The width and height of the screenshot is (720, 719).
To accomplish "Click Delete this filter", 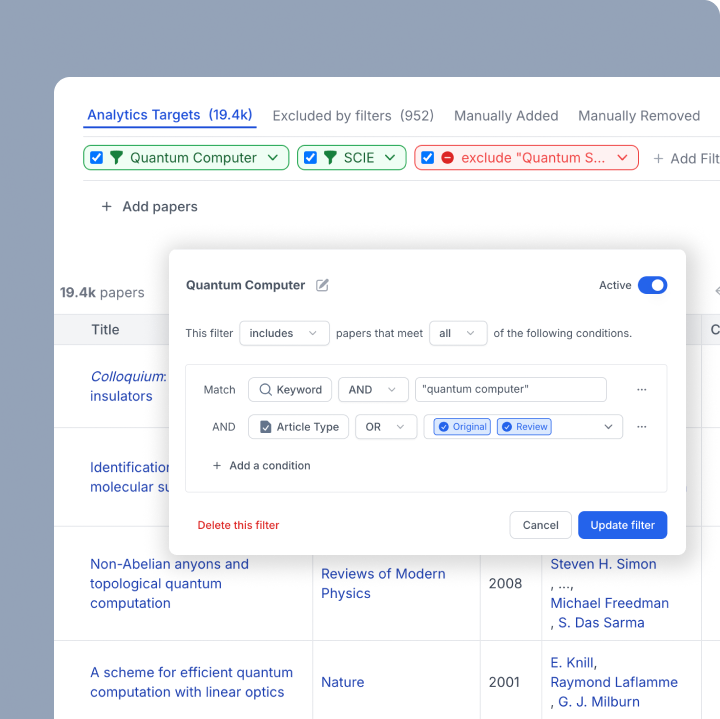I will (x=238, y=525).
